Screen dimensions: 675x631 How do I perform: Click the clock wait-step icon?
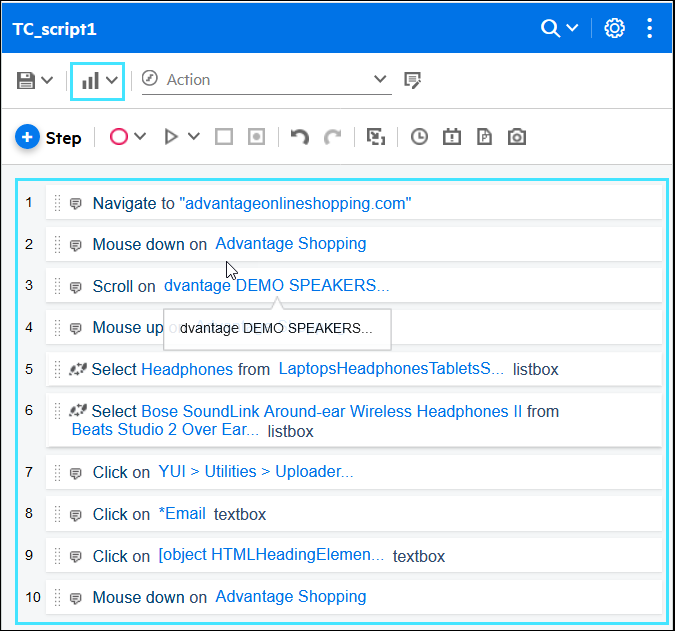(419, 137)
